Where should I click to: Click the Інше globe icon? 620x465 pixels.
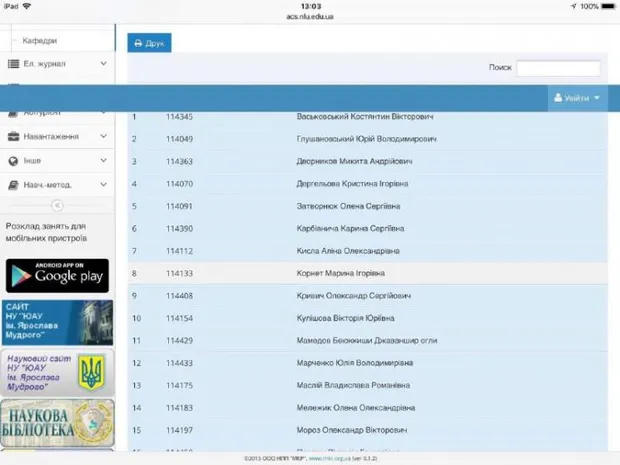click(x=13, y=160)
